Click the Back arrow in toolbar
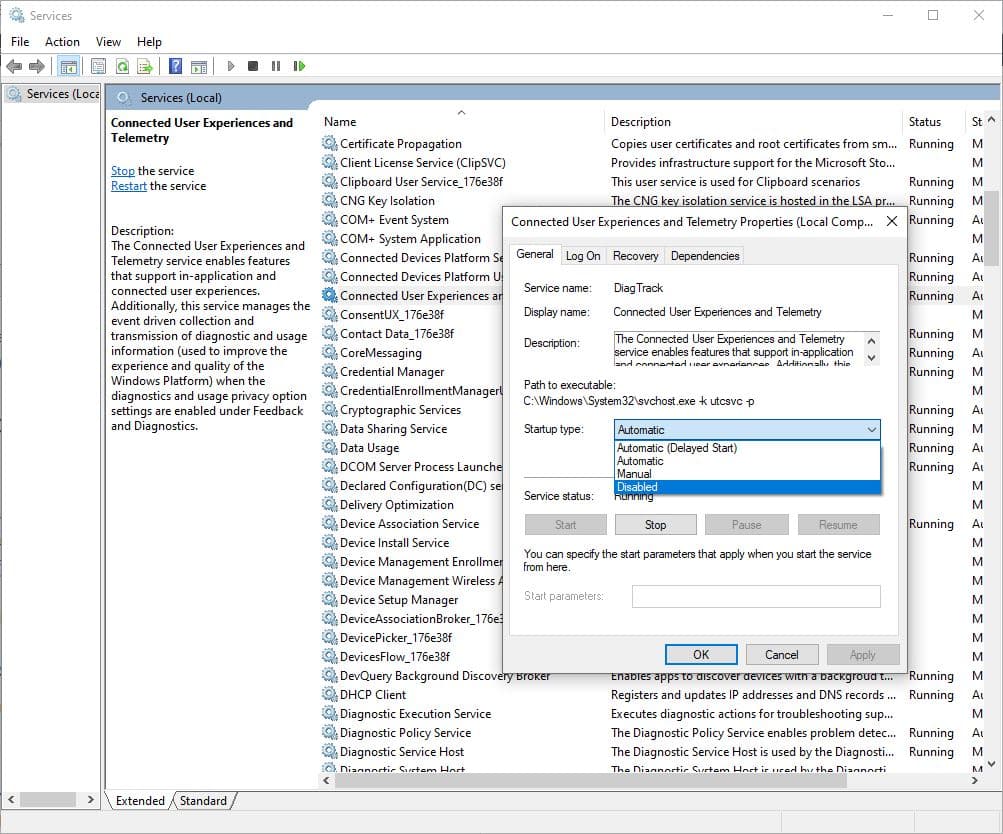Viewport: 1003px width, 834px height. [14, 66]
